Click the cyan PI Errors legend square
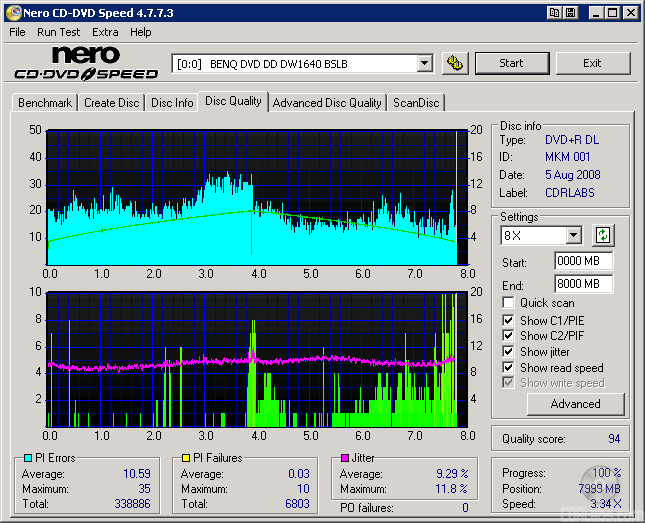The width and height of the screenshot is (645, 523). coord(27,458)
